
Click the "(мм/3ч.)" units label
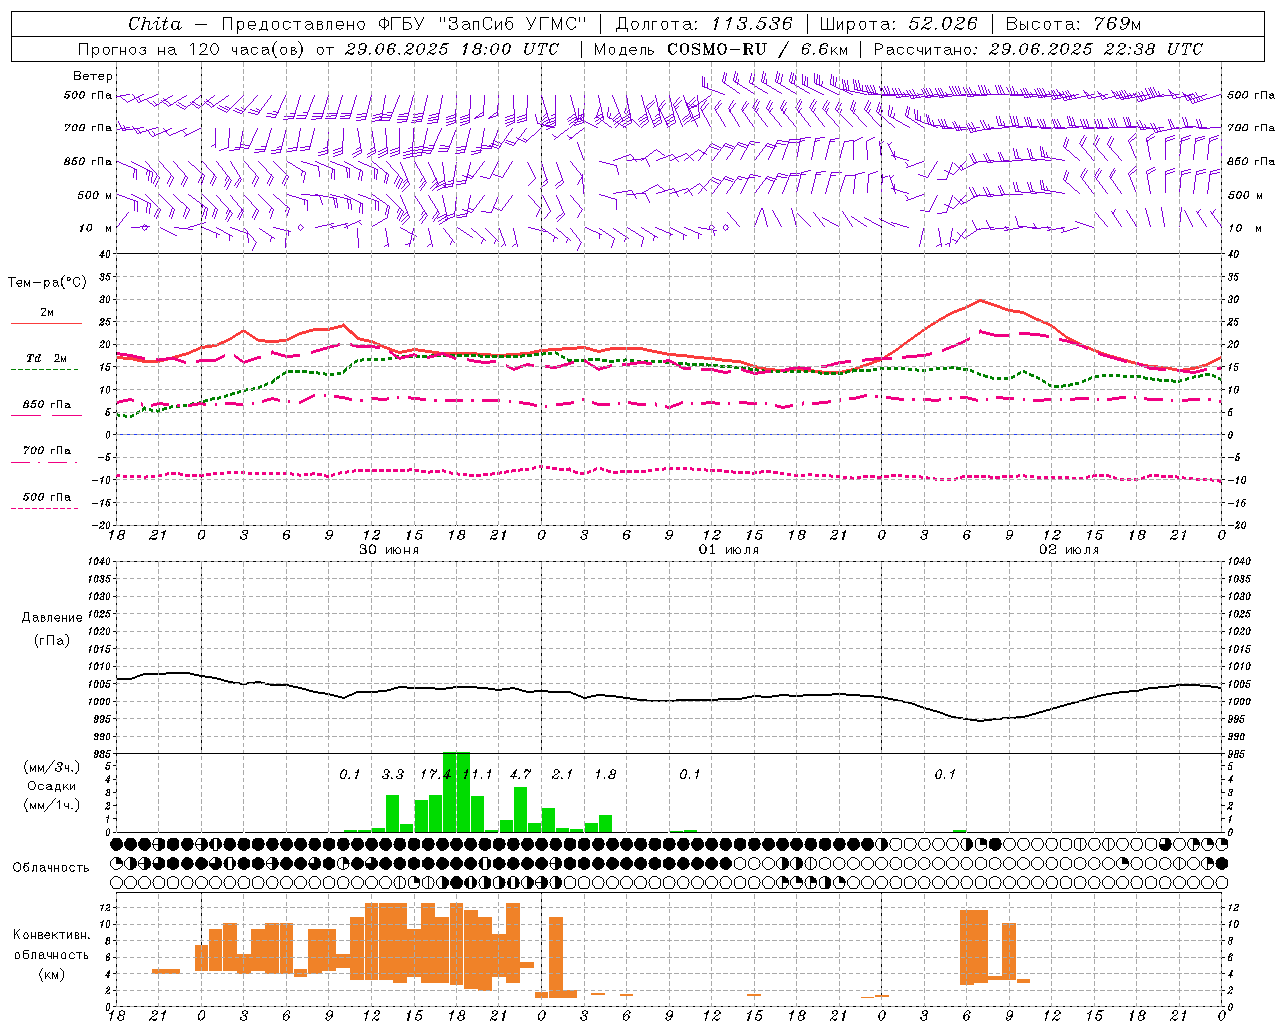click(x=52, y=767)
